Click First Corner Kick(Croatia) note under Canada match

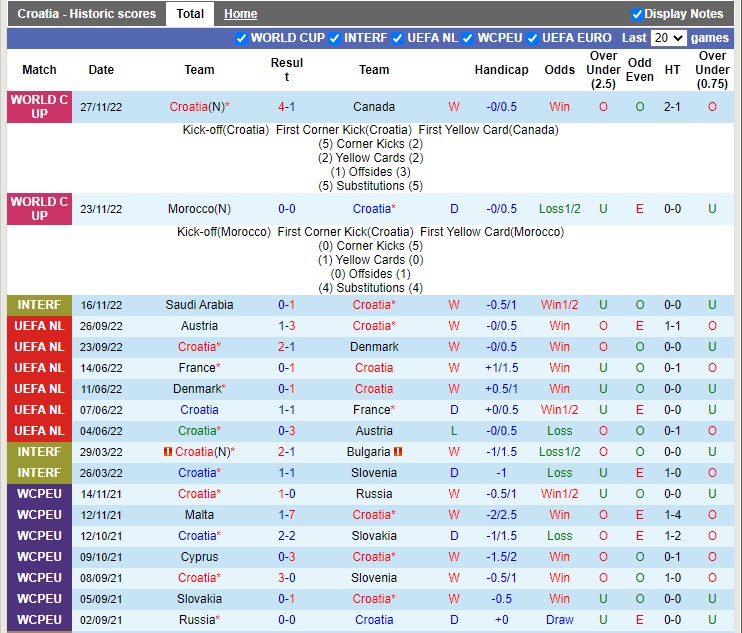click(x=344, y=130)
